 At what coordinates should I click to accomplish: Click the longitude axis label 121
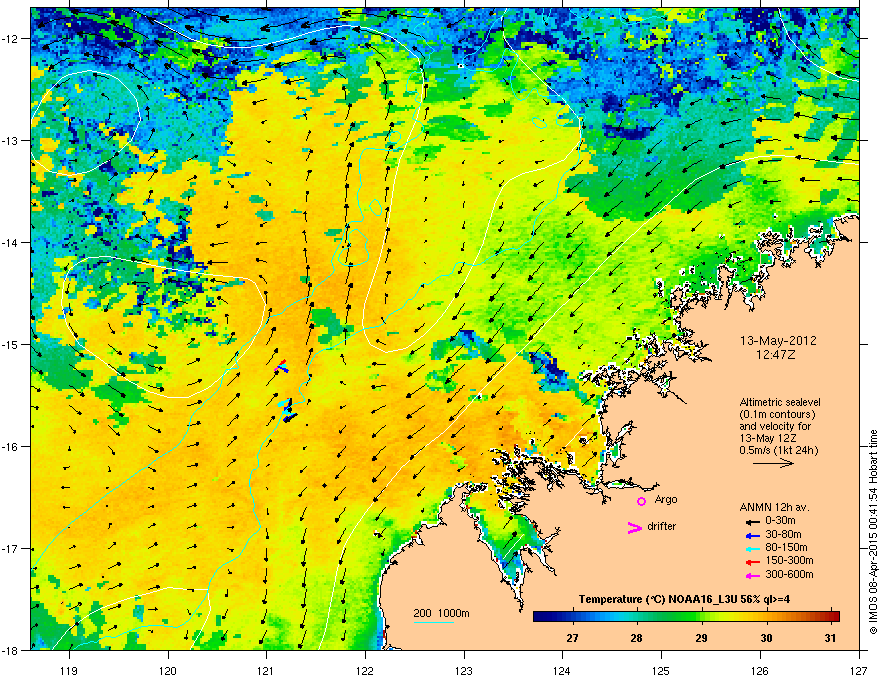tap(266, 670)
